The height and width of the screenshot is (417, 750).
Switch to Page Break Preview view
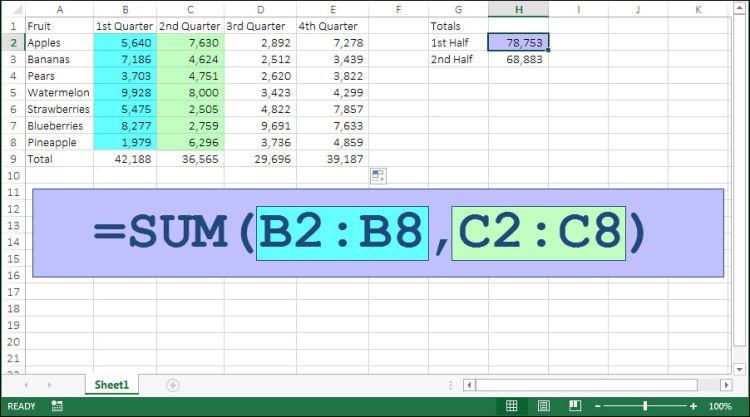[x=575, y=406]
